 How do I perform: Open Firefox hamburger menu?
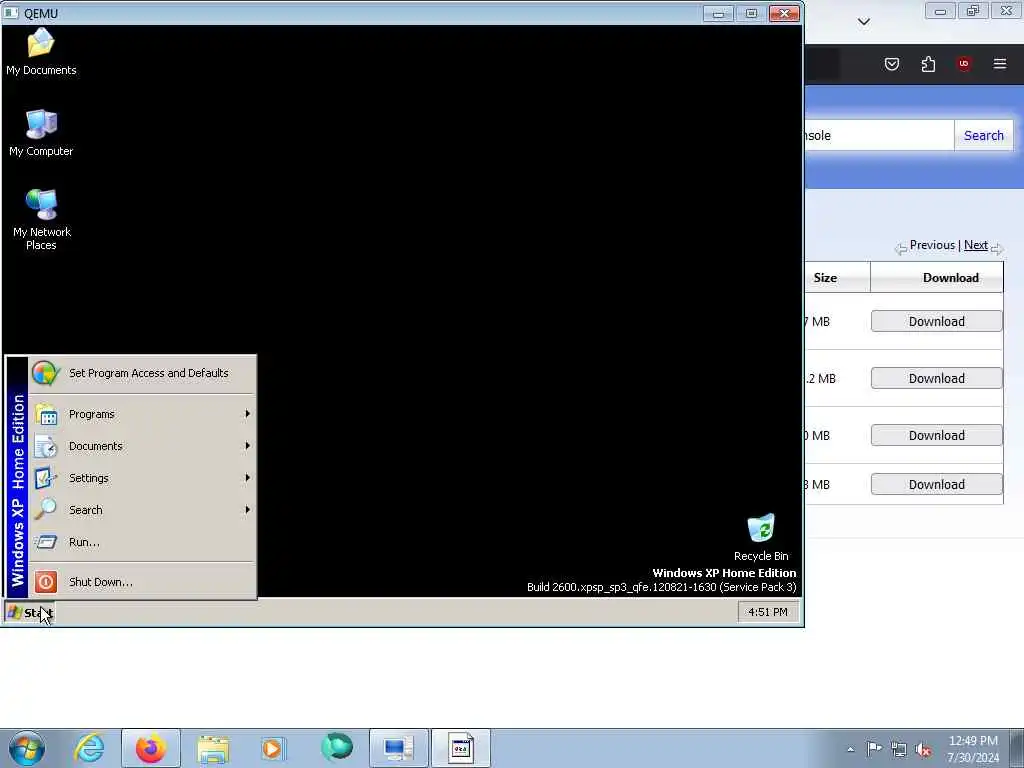(x=1000, y=63)
